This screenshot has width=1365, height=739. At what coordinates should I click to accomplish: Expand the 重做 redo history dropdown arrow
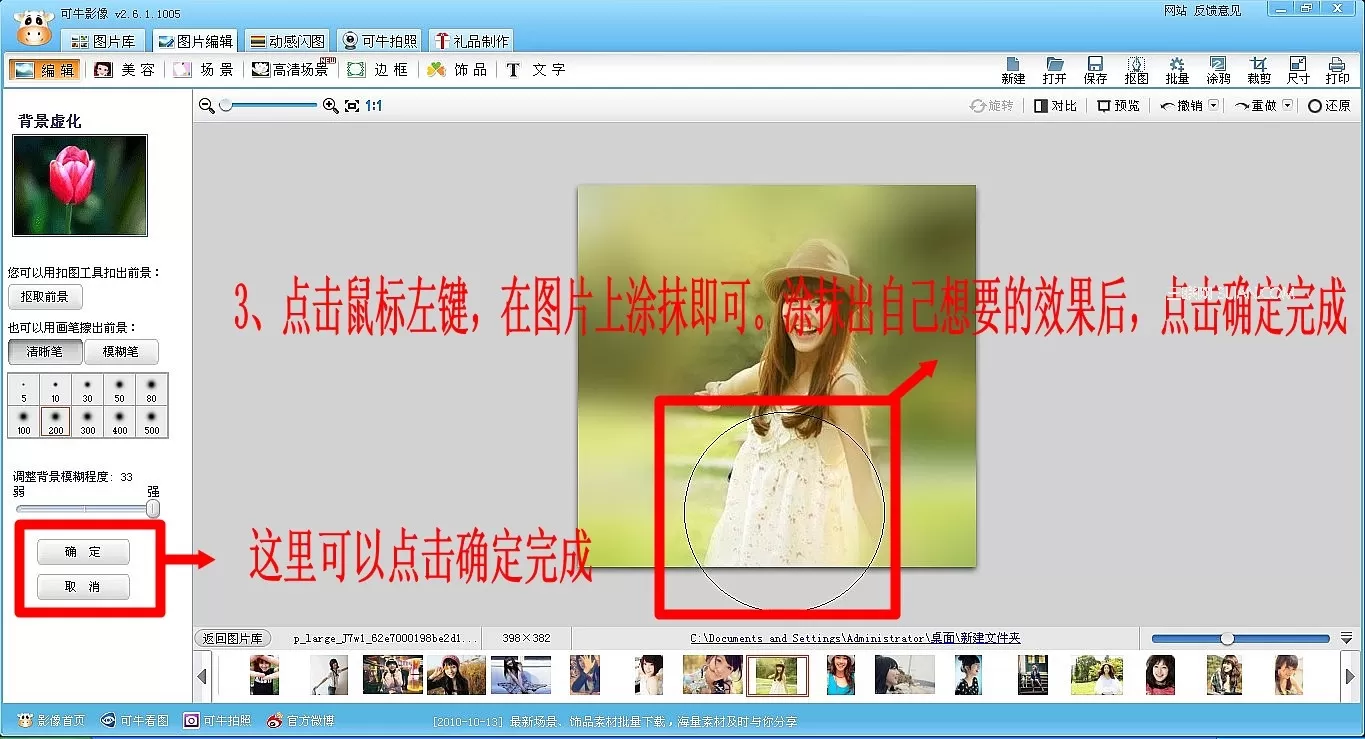(x=1288, y=105)
